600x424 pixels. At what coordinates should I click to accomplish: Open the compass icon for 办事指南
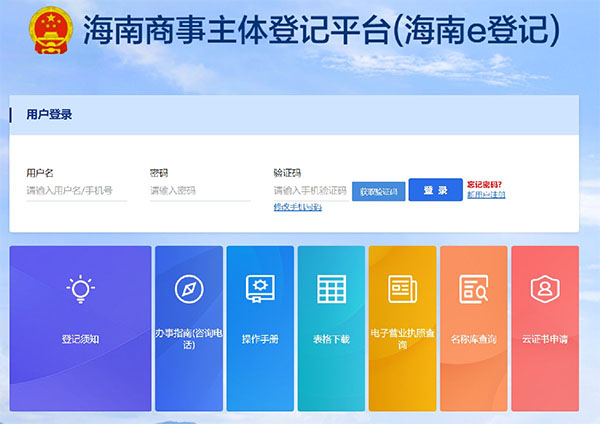click(x=189, y=289)
